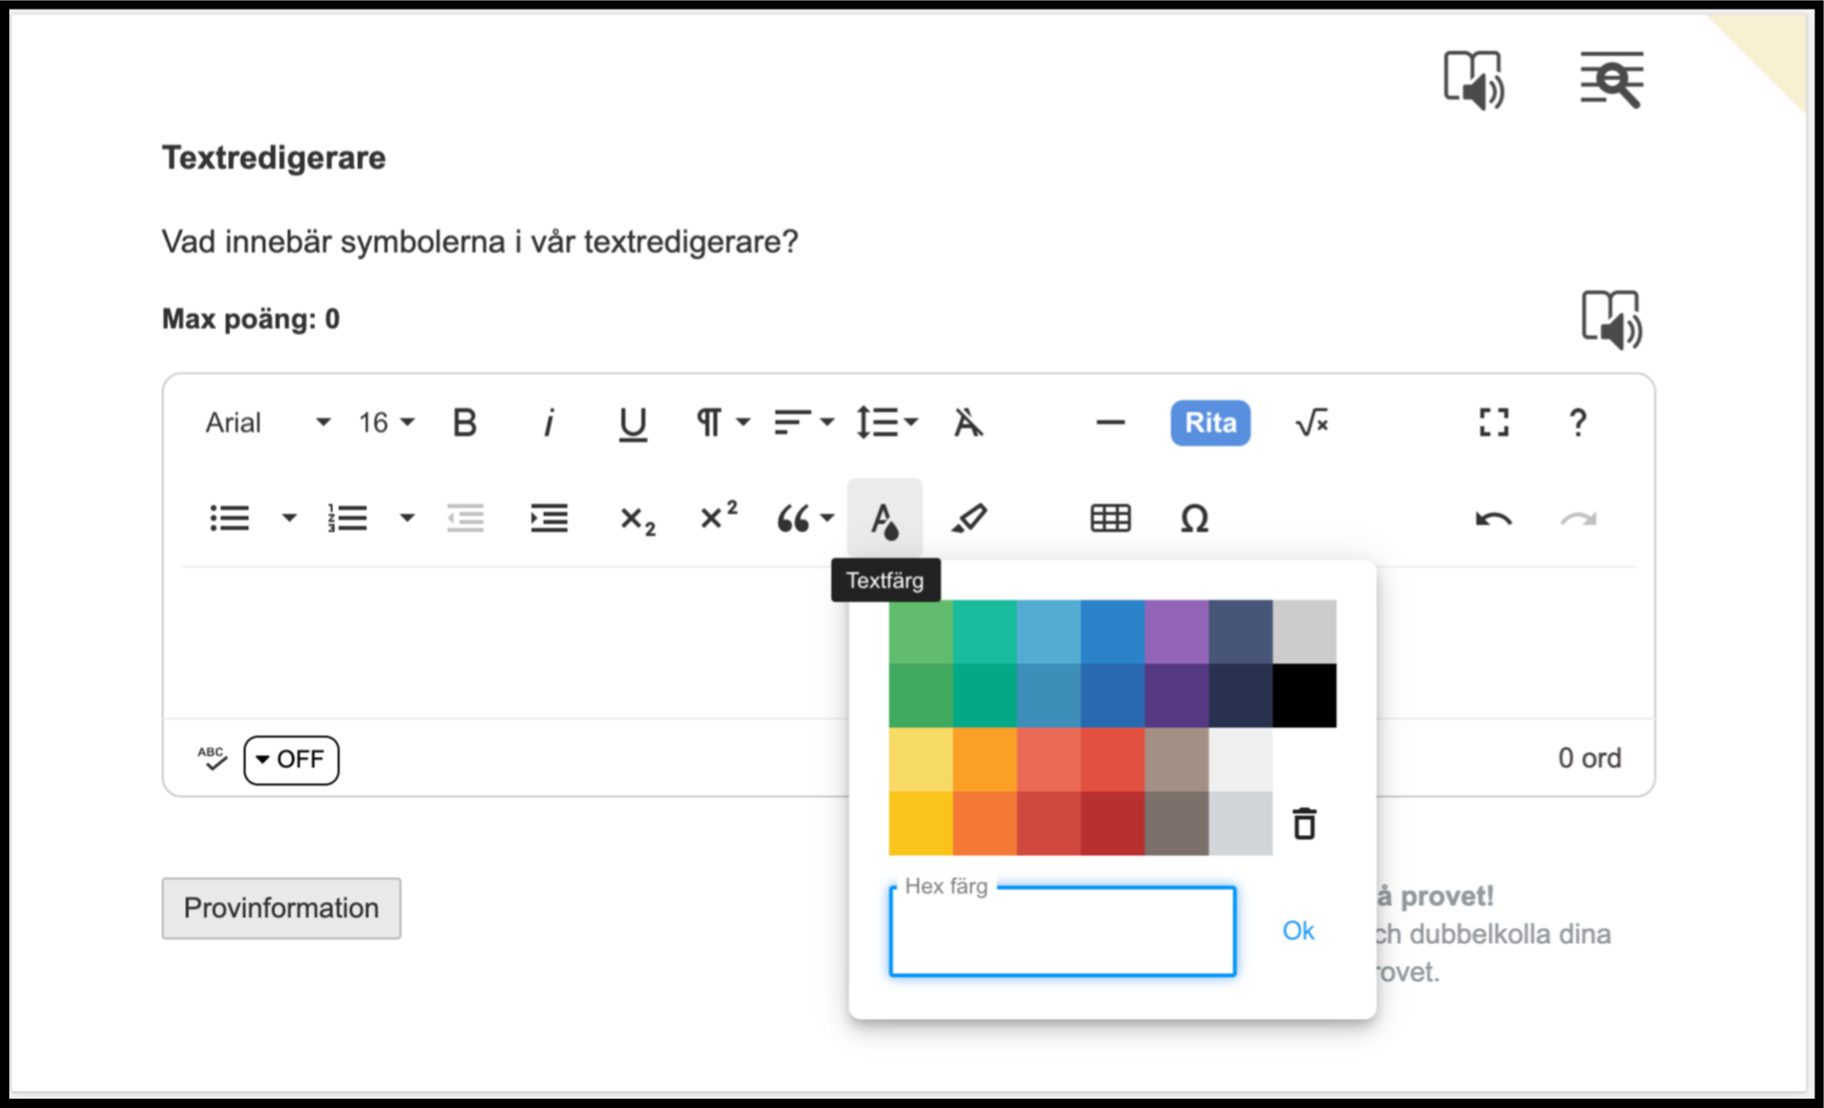The height and width of the screenshot is (1108, 1824).
Task: Clear text formatting
Action: pos(968,423)
